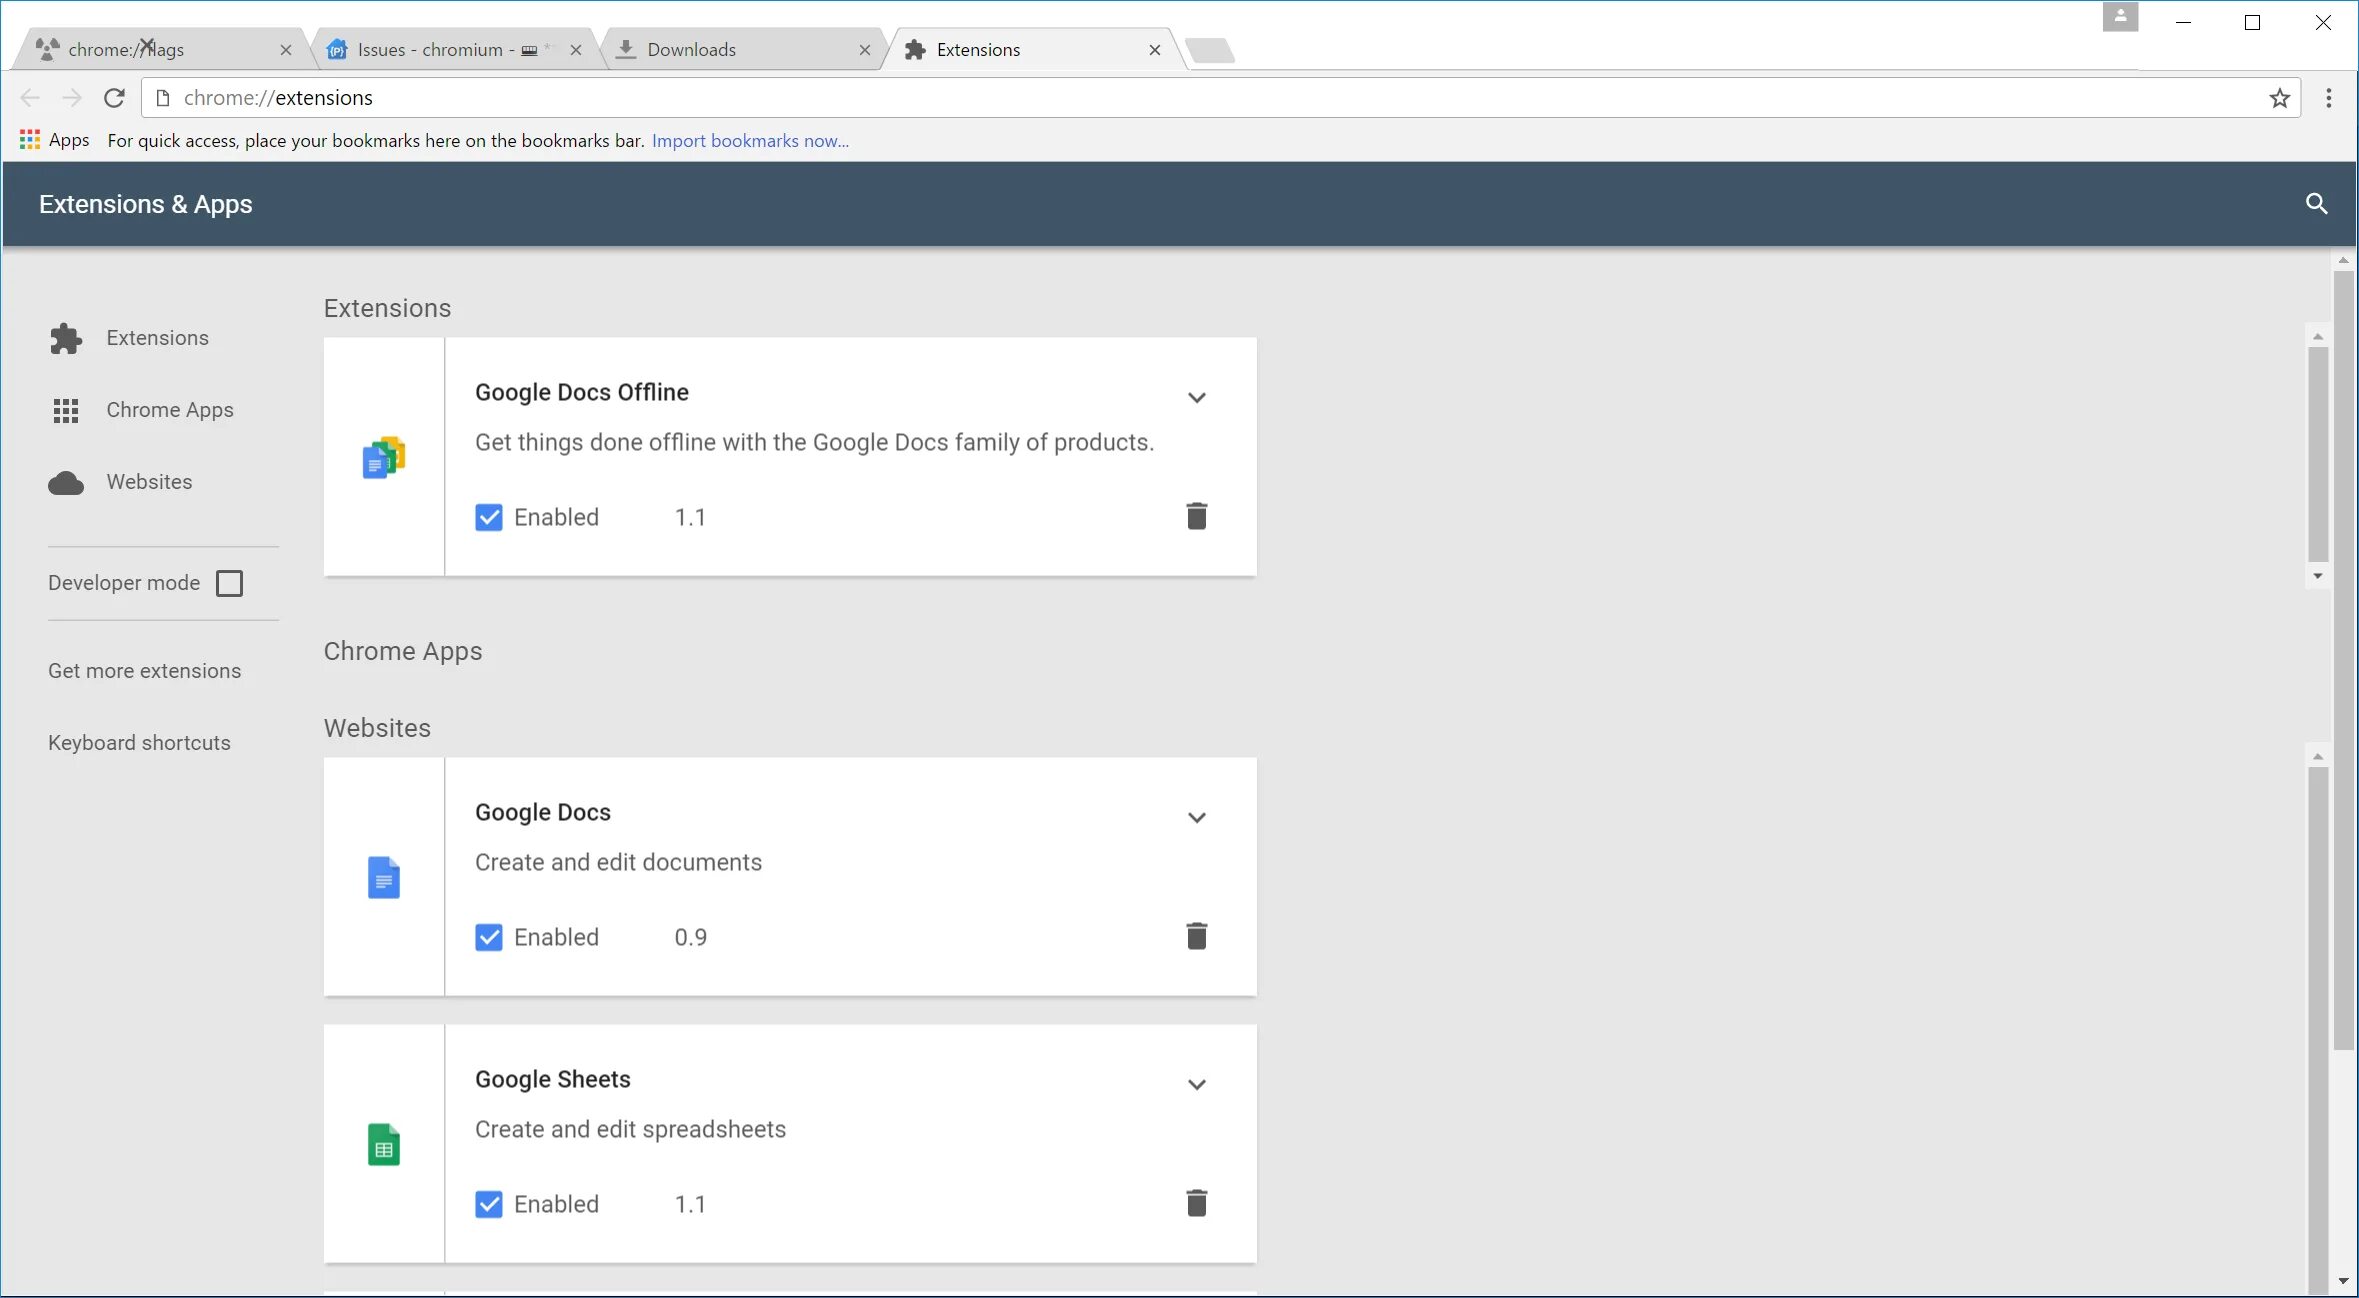Click the Websites cloud icon

point(64,481)
